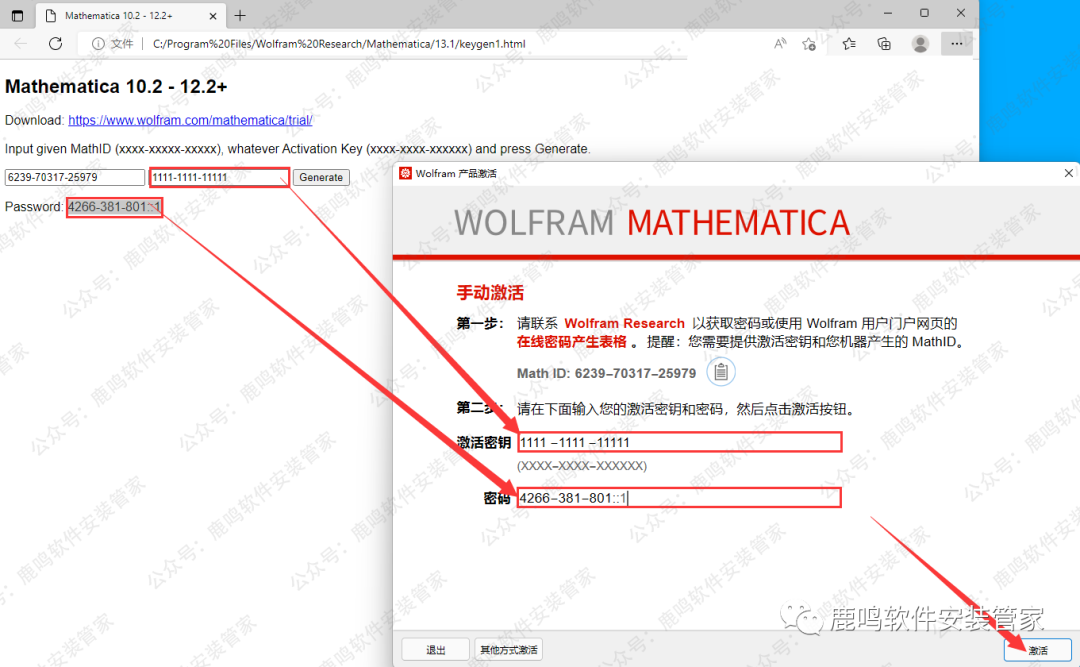Open the collections icon
The image size is (1080, 667).
pos(884,44)
